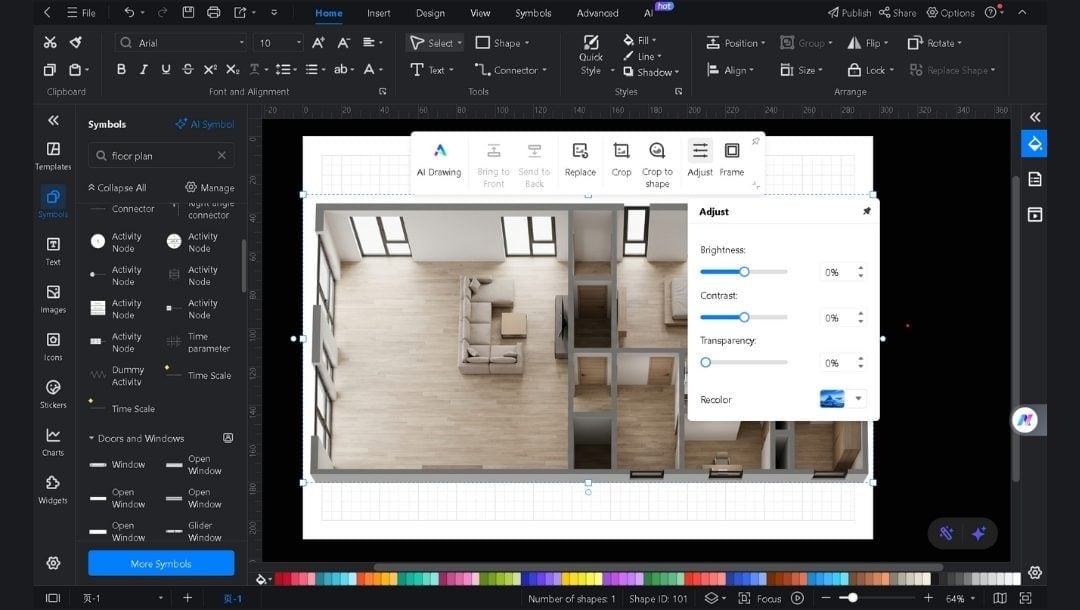Switch to the Design ribbon tab
The image size is (1080, 610).
430,13
